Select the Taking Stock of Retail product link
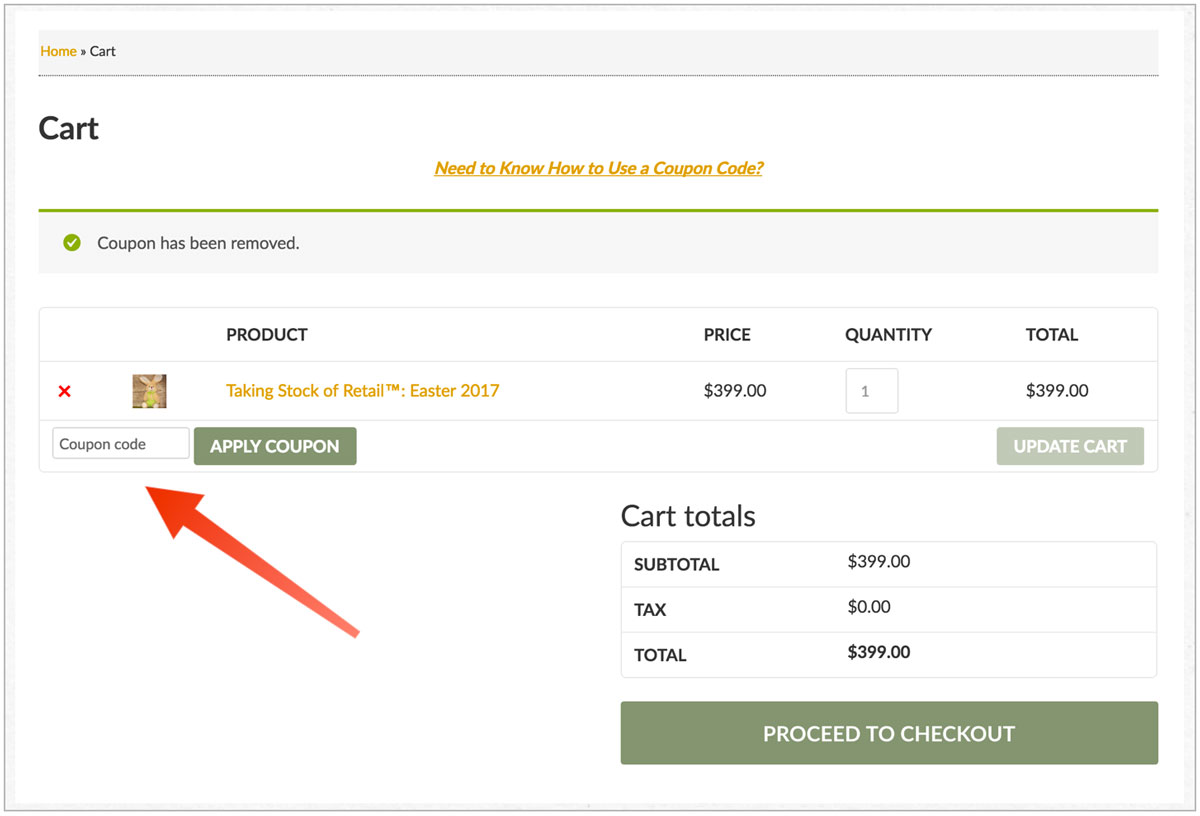The height and width of the screenshot is (816, 1200). click(x=362, y=390)
